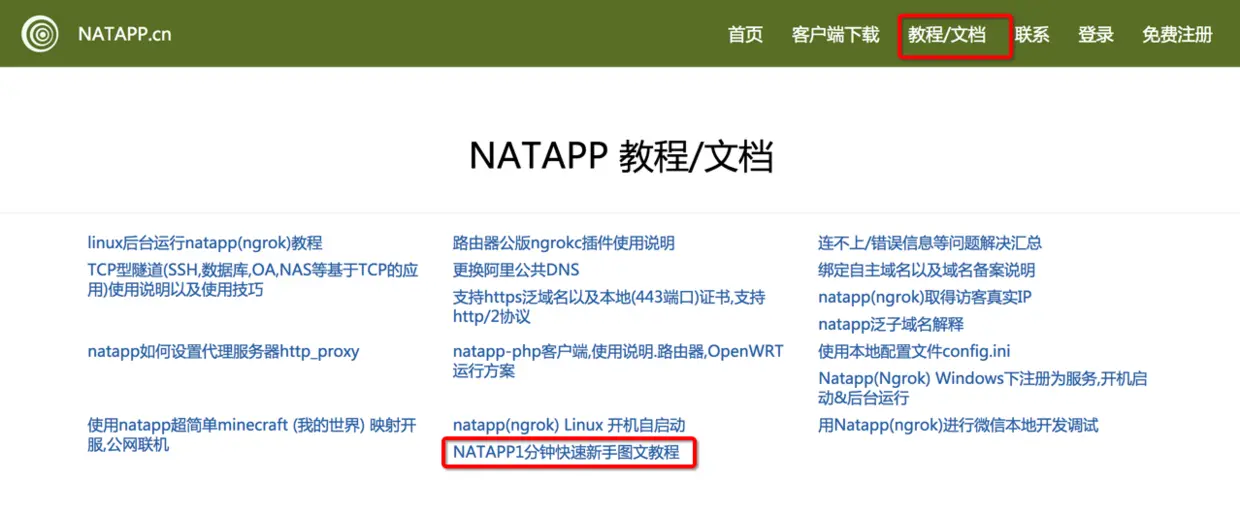Viewport: 1240px width, 514px height.
Task: Open 路由器公版ngrokc插件使用说明 link
Action: [x=564, y=243]
